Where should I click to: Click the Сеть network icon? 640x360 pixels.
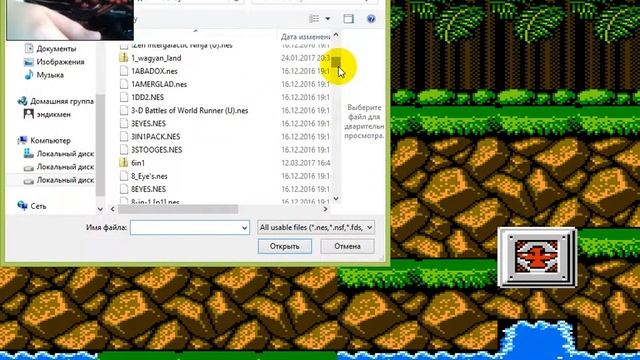22,206
